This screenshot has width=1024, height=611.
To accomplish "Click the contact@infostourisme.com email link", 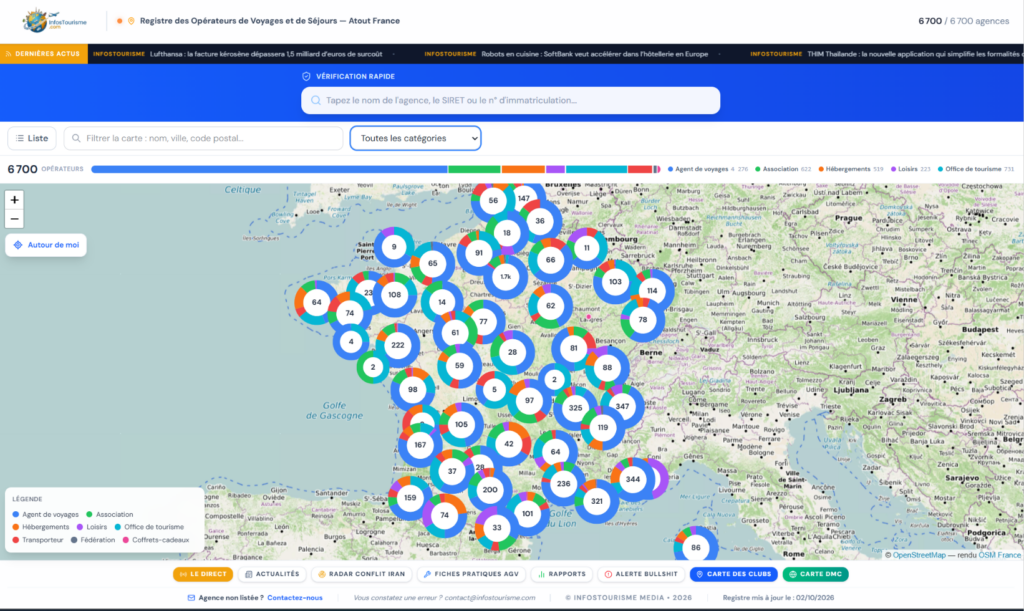I will [x=490, y=597].
